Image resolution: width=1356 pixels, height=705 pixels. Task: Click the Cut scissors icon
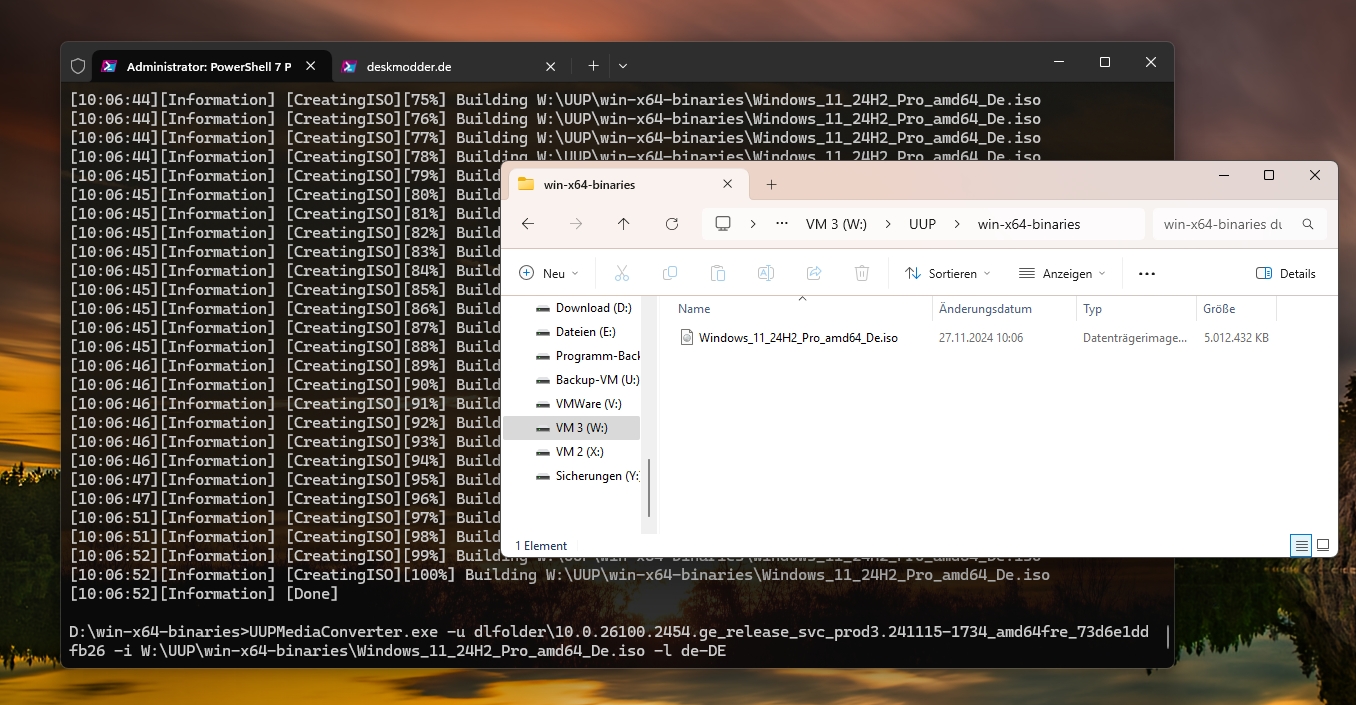point(621,273)
